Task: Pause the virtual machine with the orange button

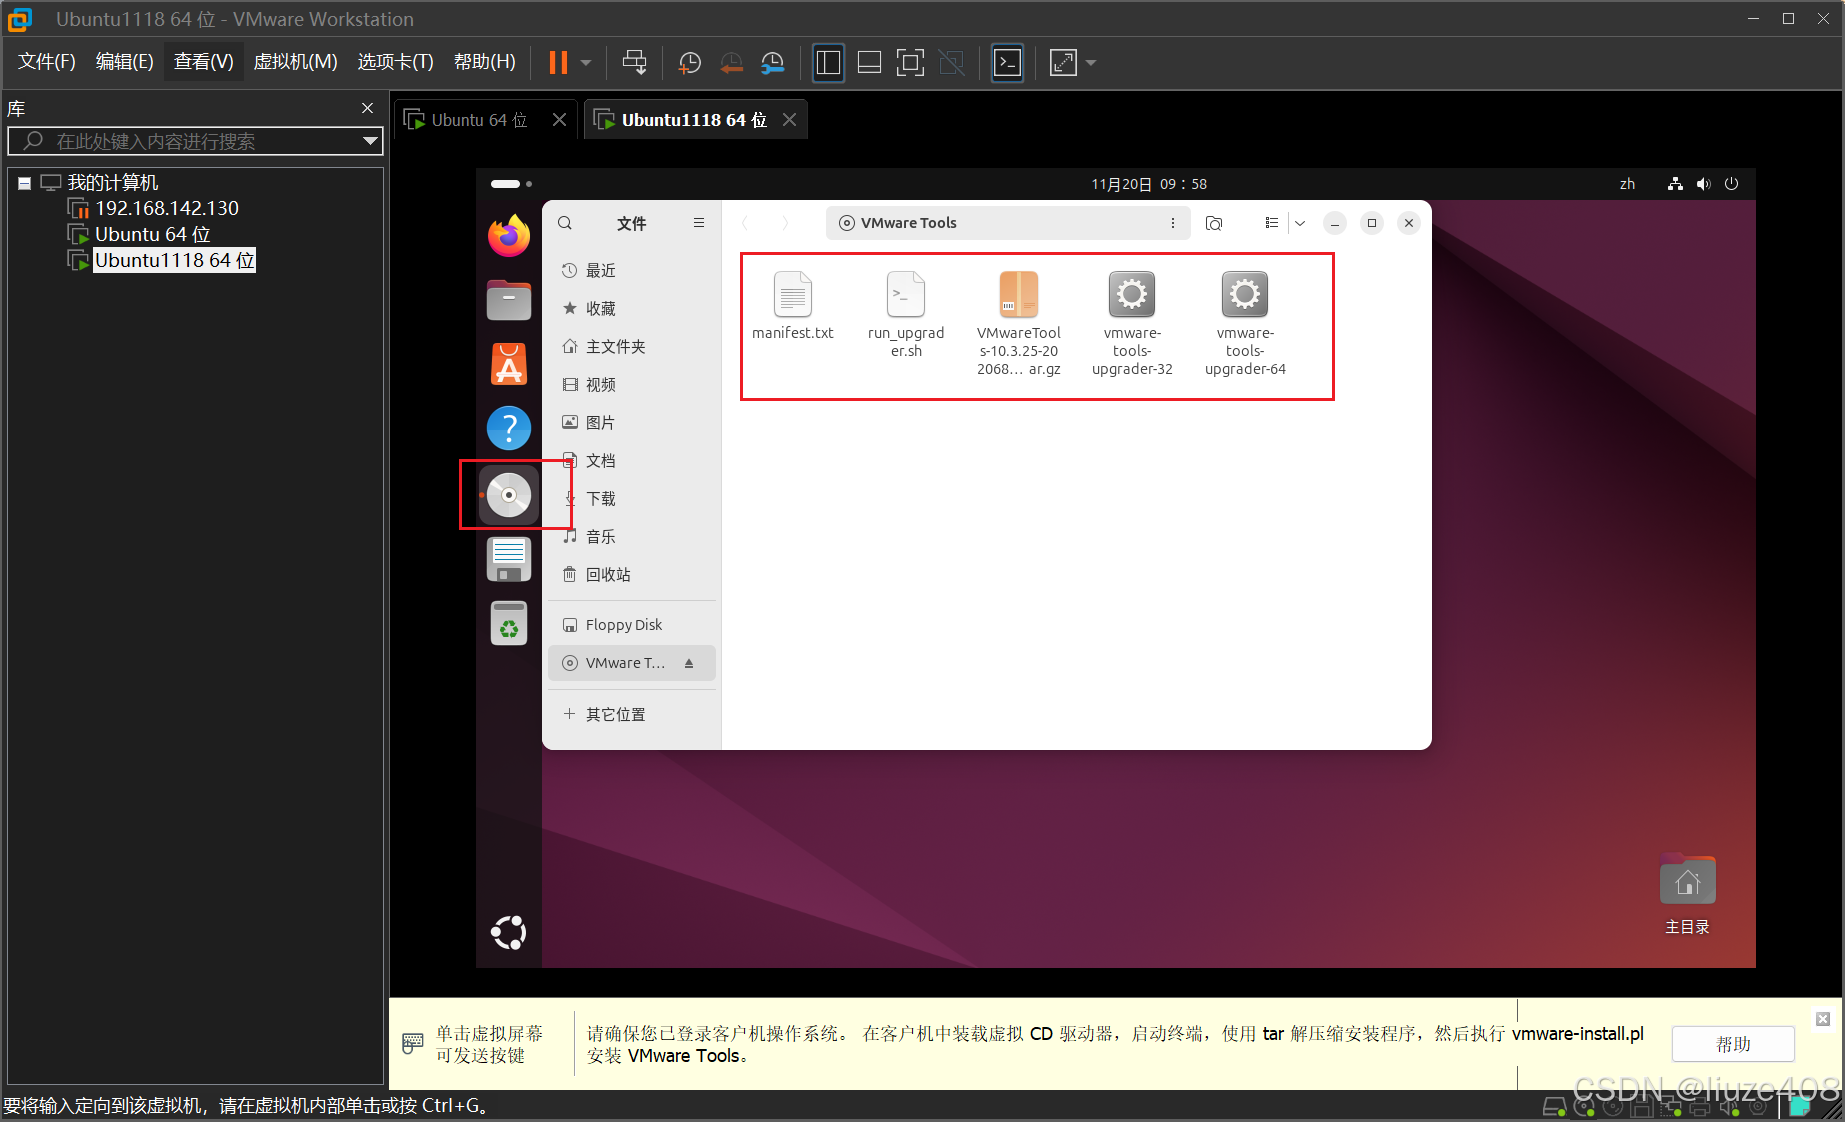Action: (558, 62)
